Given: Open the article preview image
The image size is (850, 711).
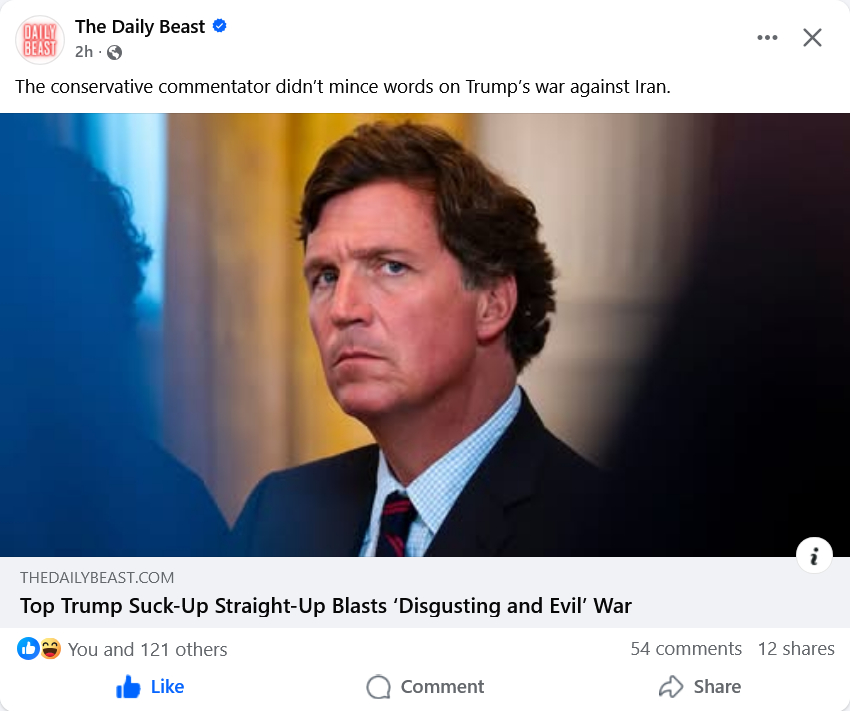Looking at the screenshot, I should tap(425, 335).
